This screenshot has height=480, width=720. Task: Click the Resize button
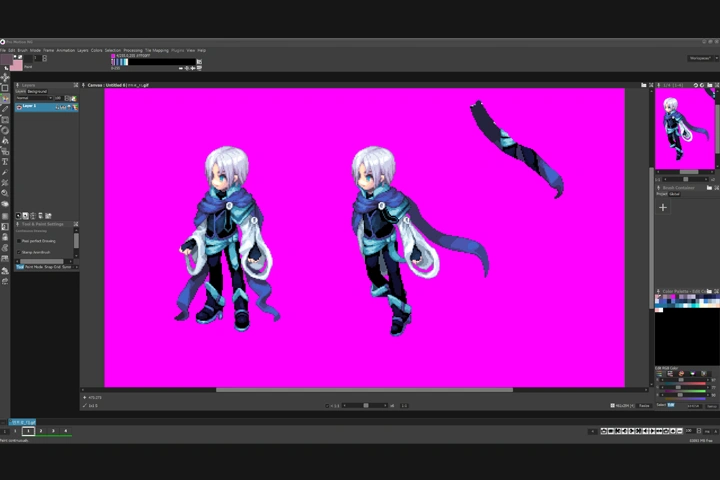(644, 406)
